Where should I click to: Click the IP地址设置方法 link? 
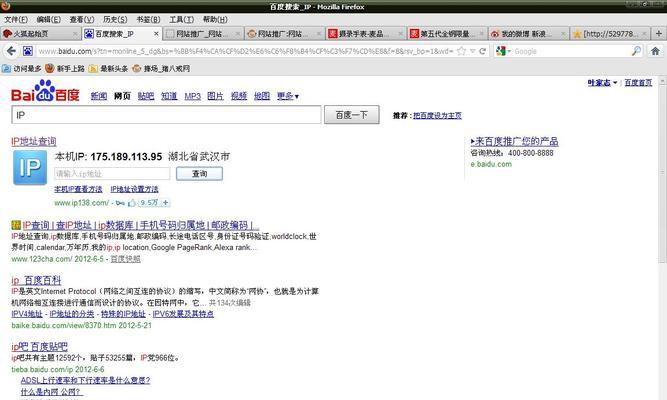[x=134, y=189]
